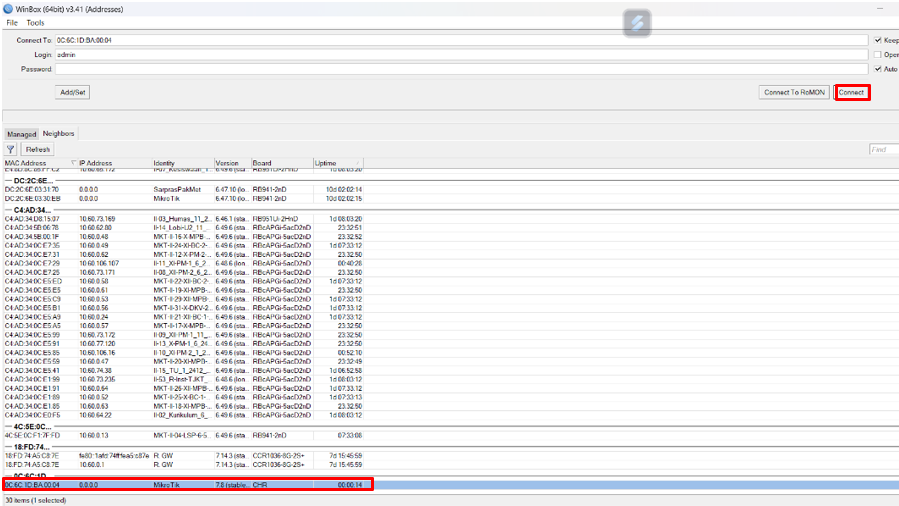This screenshot has width=899, height=506.
Task: Switch to the Managed tab
Action: point(21,133)
